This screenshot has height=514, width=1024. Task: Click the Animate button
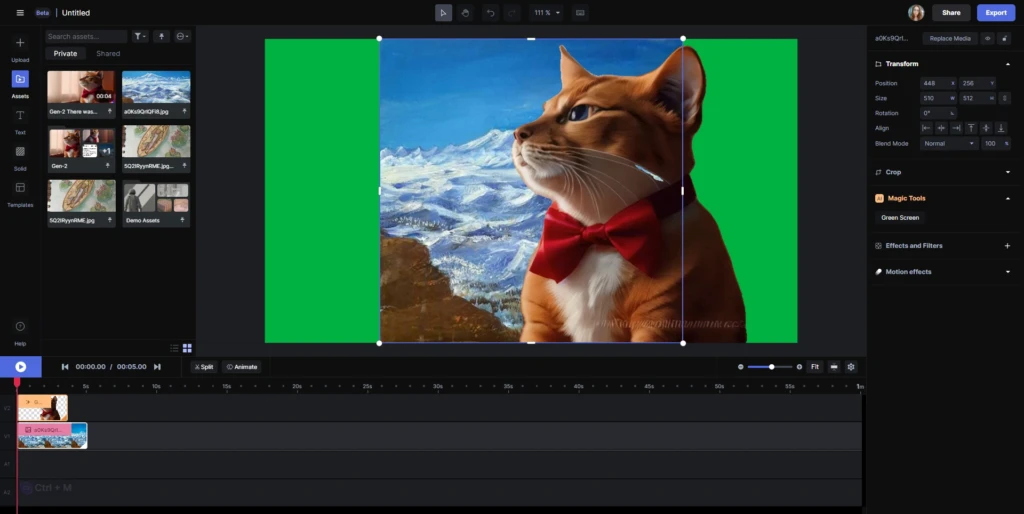point(242,367)
